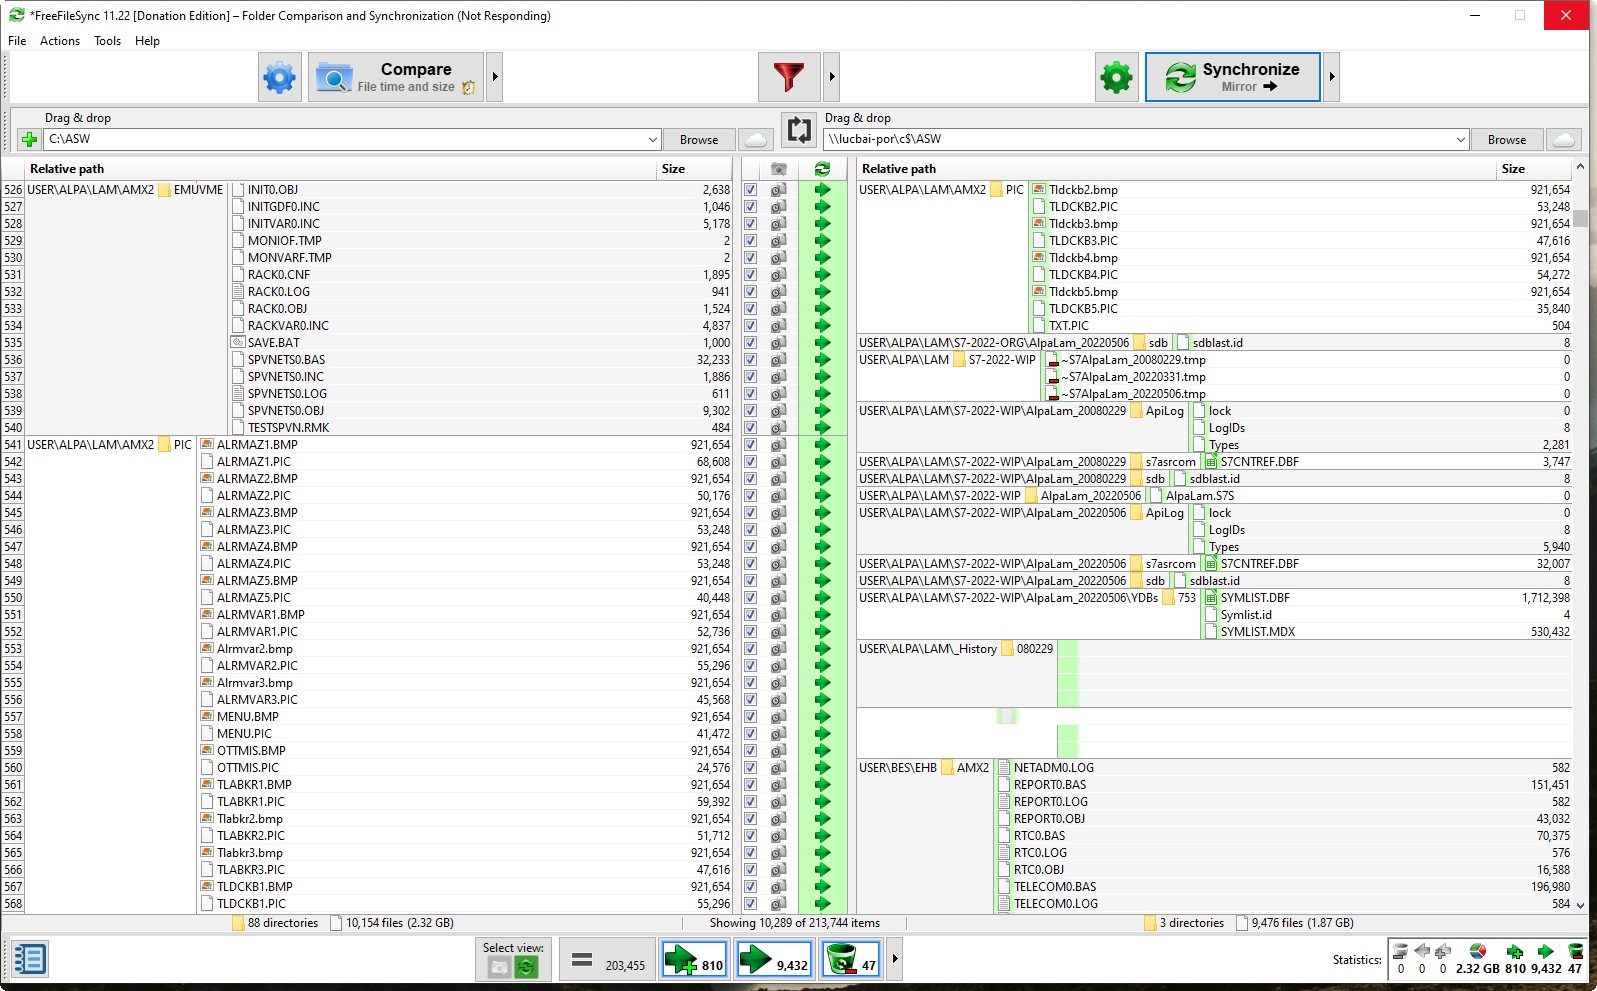This screenshot has width=1597, height=991.
Task: Open cloud access for the \\lucbai-por\c$\ASW folder
Action: [1565, 140]
